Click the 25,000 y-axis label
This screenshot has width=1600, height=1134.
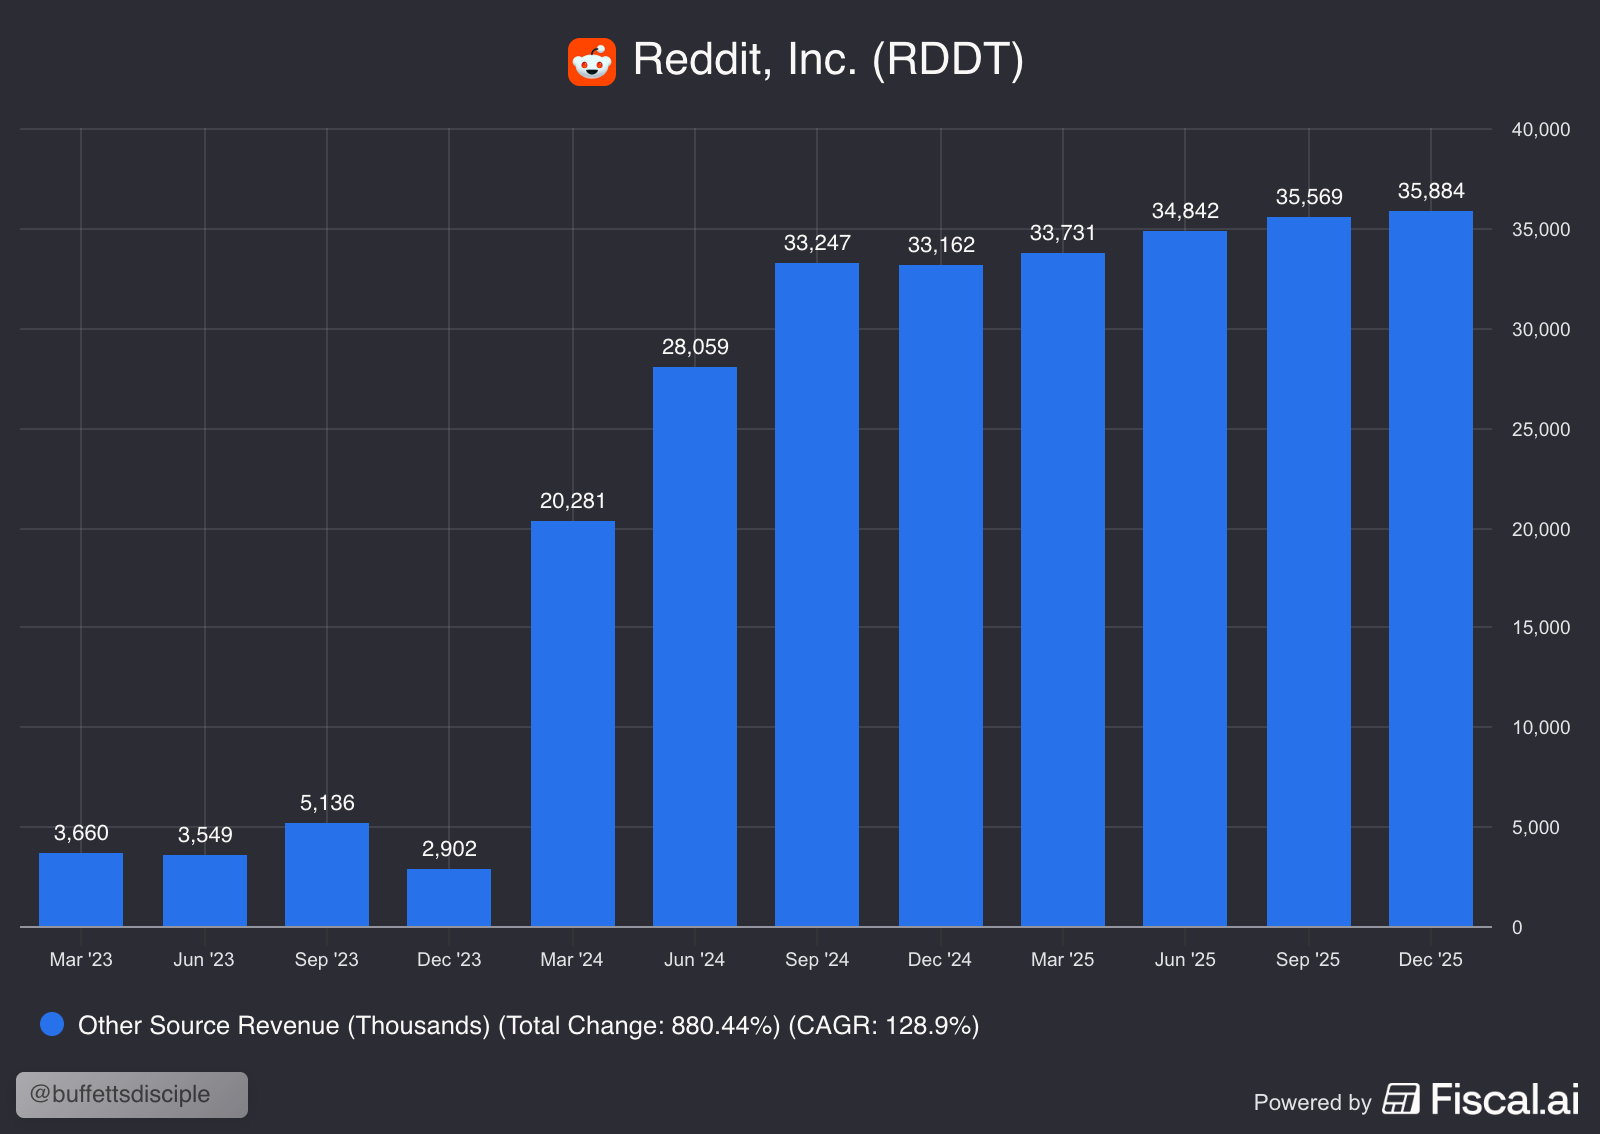click(x=1541, y=429)
